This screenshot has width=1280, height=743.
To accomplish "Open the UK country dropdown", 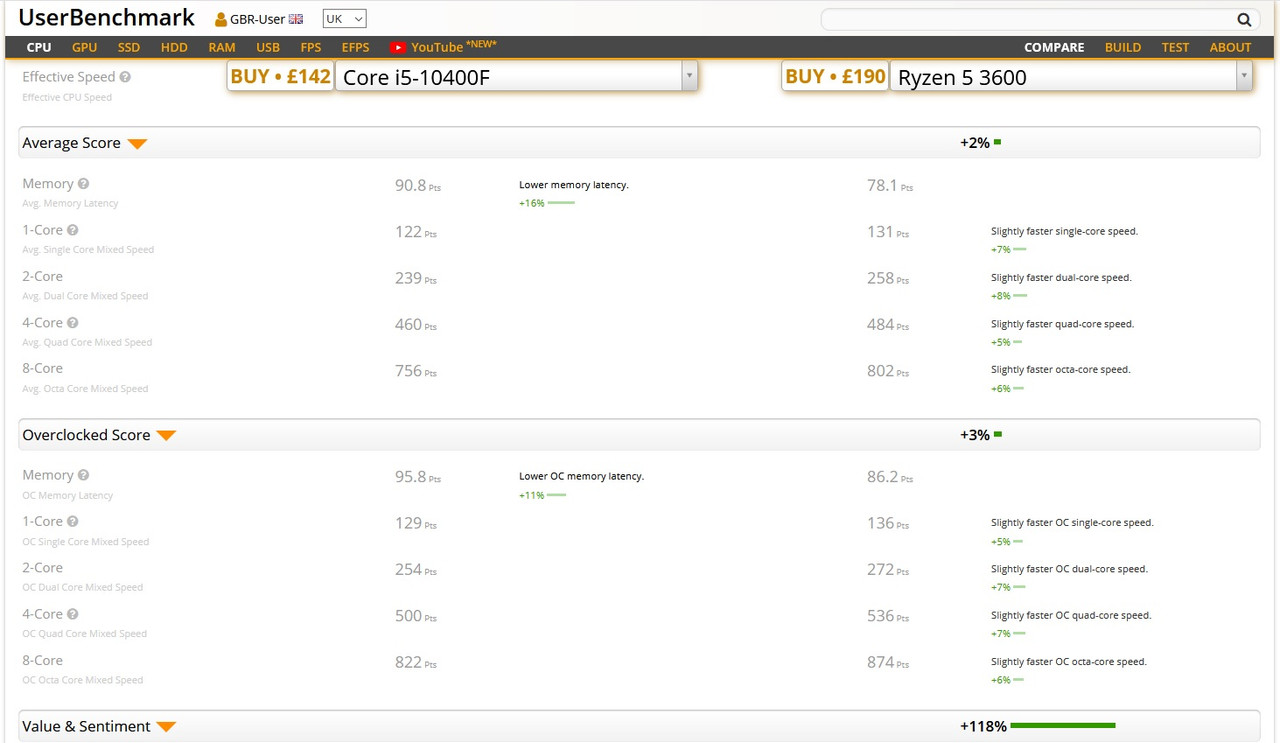I will 344,19.
